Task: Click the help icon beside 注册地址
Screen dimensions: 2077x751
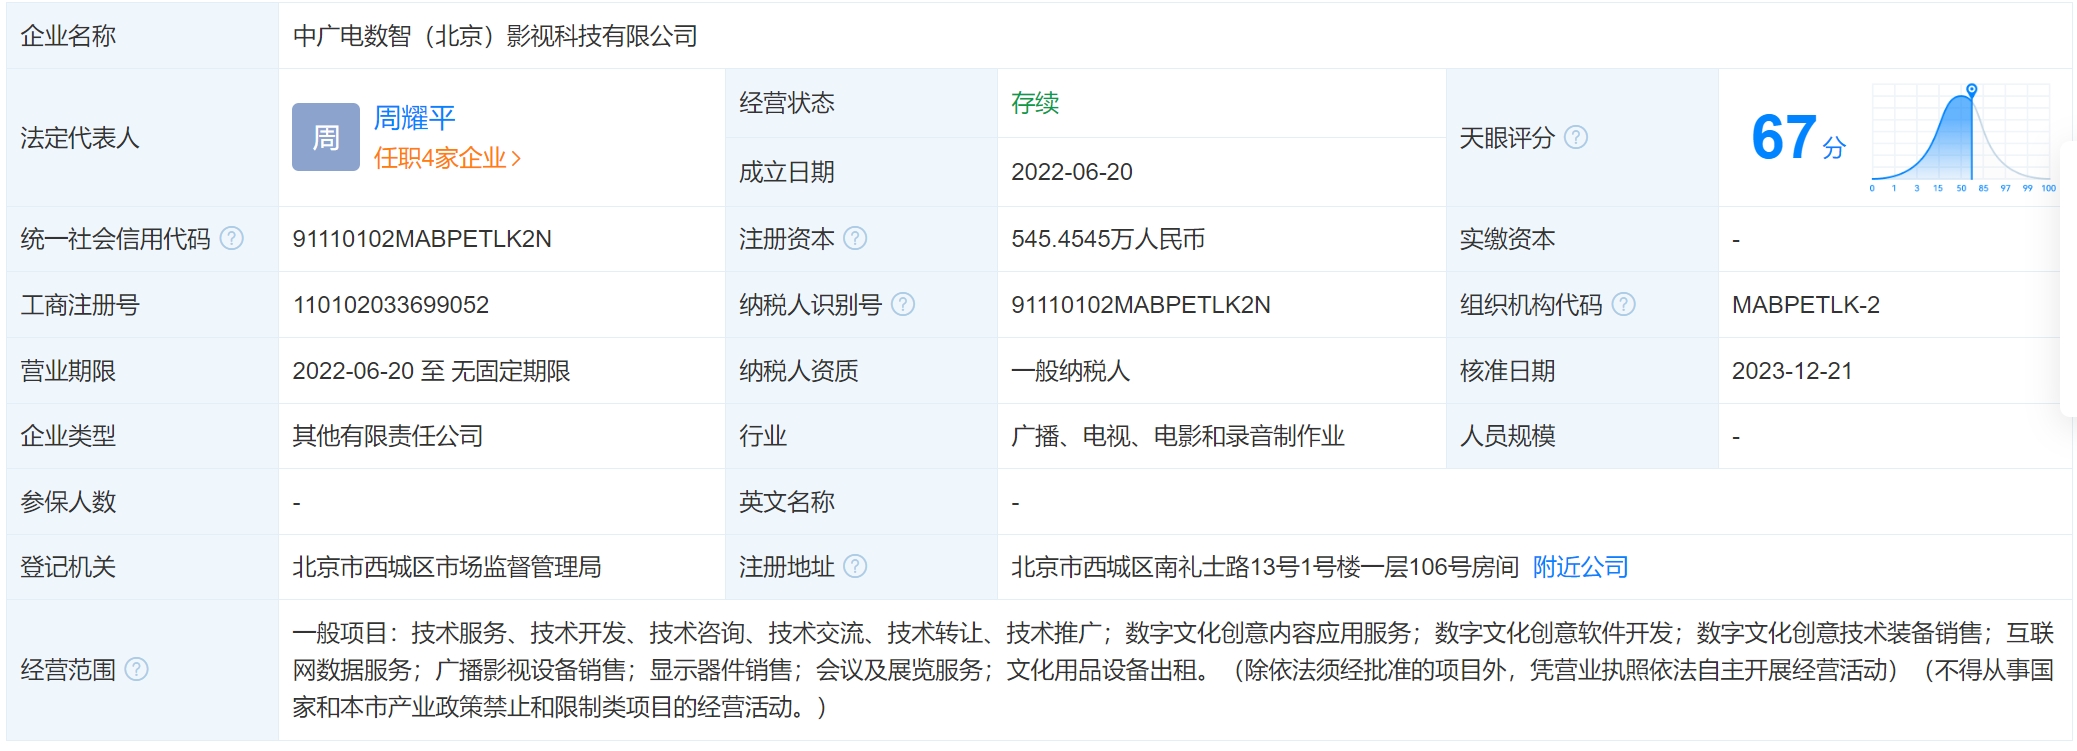Action: point(855,566)
